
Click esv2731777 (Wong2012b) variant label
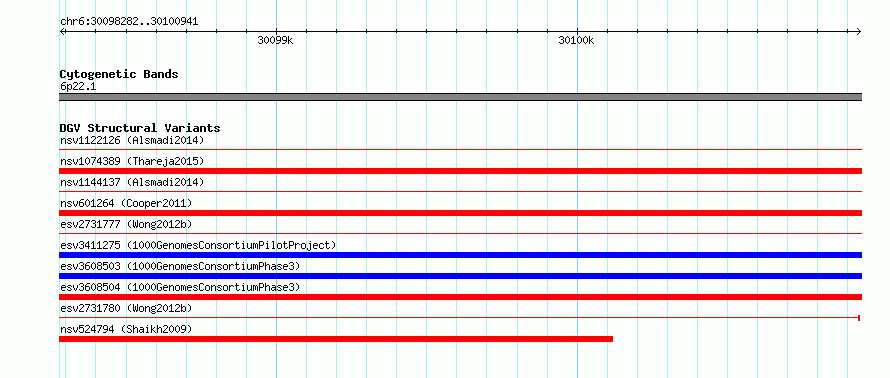(126, 224)
